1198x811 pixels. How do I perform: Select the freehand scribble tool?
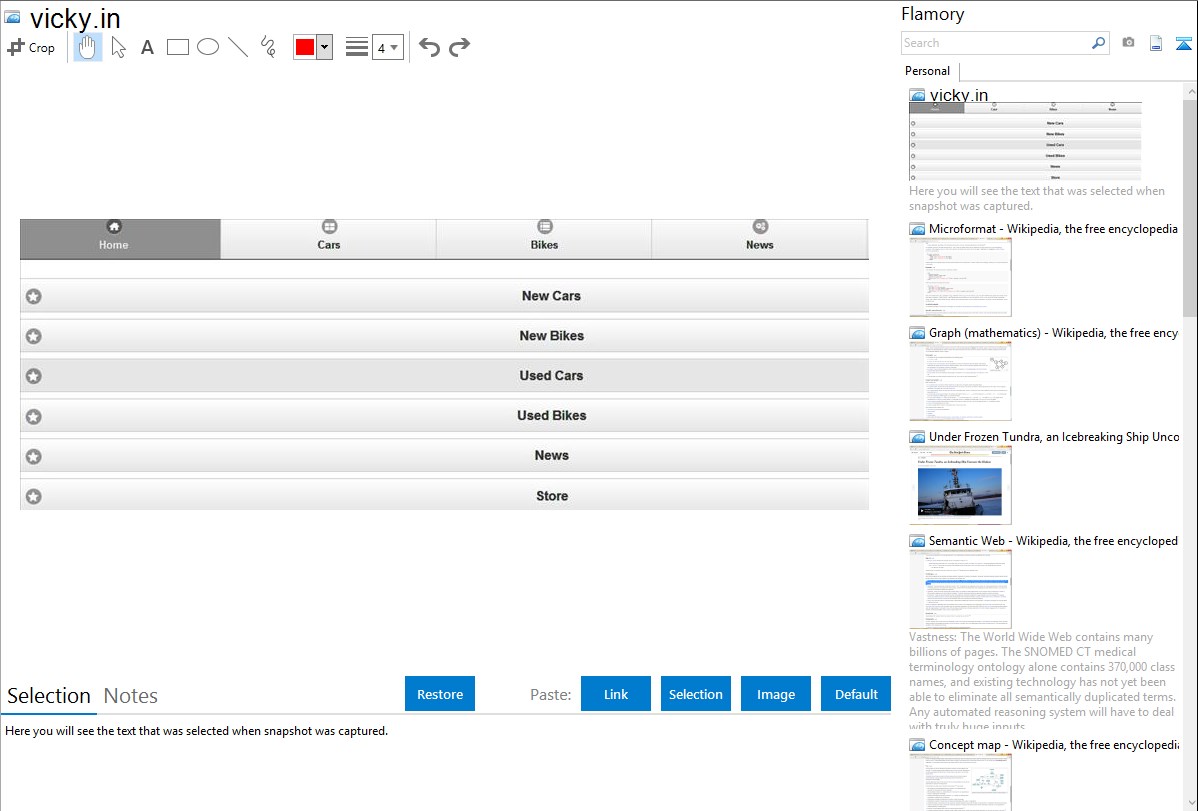tap(268, 47)
